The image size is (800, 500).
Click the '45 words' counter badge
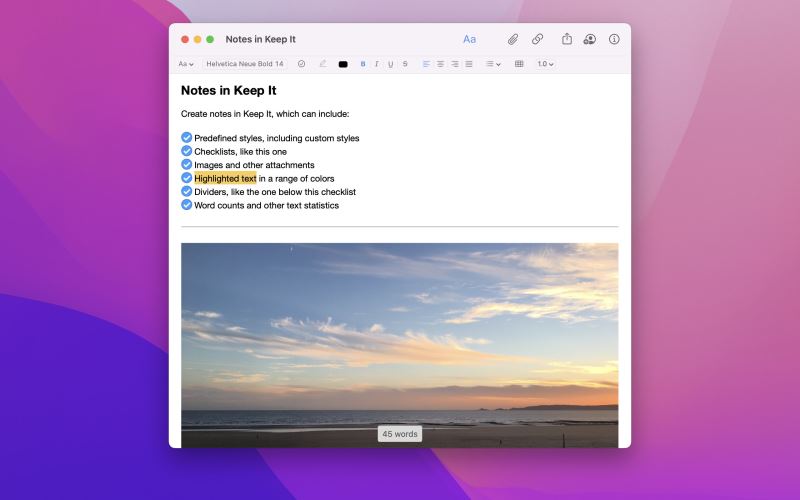[400, 434]
